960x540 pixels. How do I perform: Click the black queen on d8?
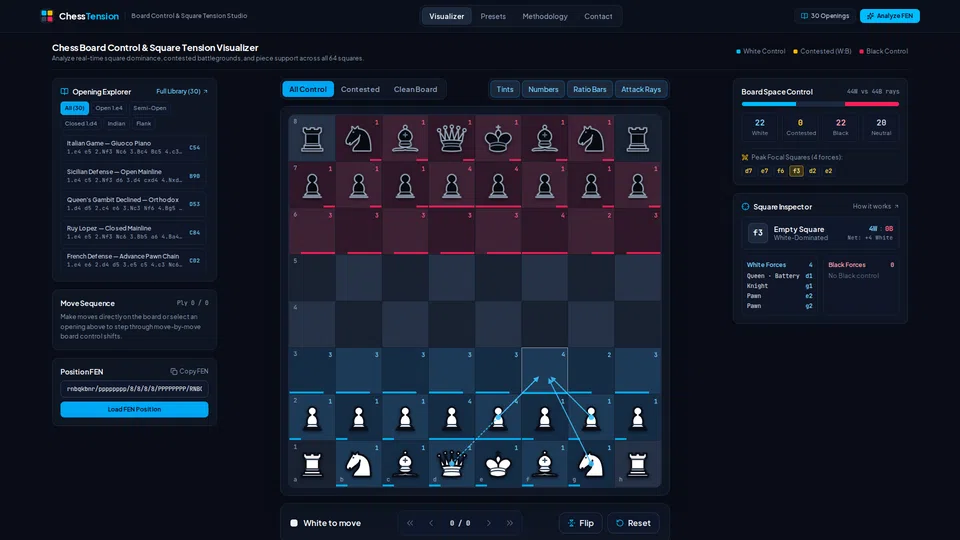point(451,139)
